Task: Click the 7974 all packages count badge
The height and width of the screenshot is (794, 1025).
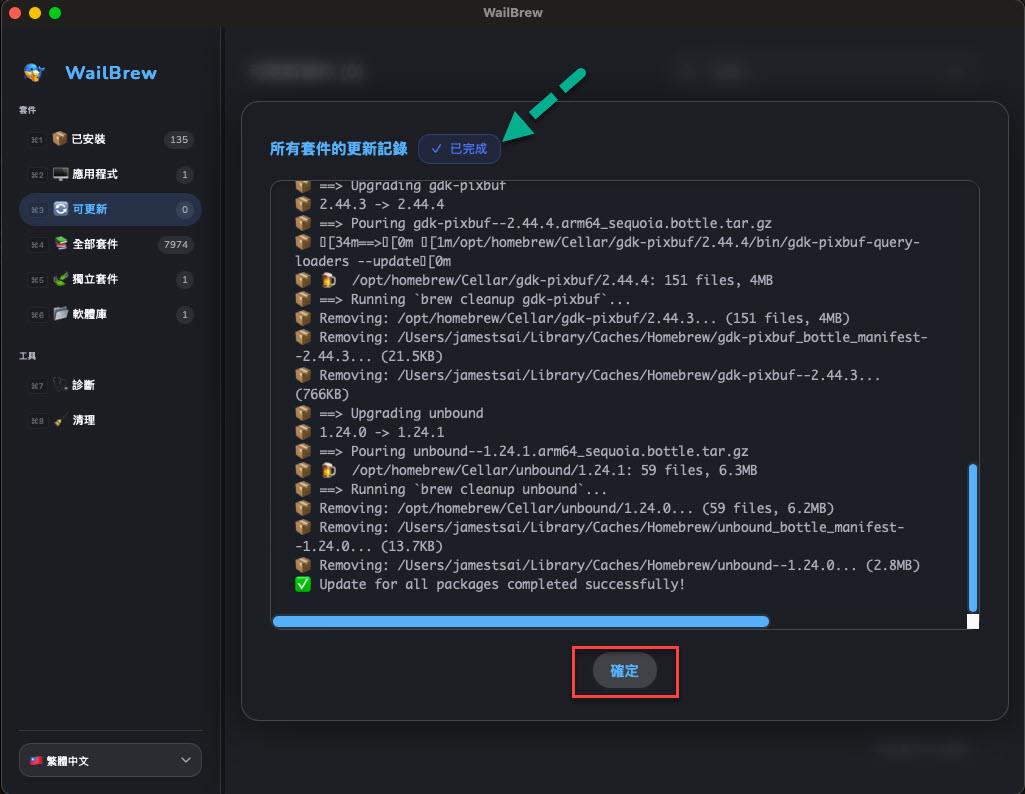Action: (x=176, y=245)
